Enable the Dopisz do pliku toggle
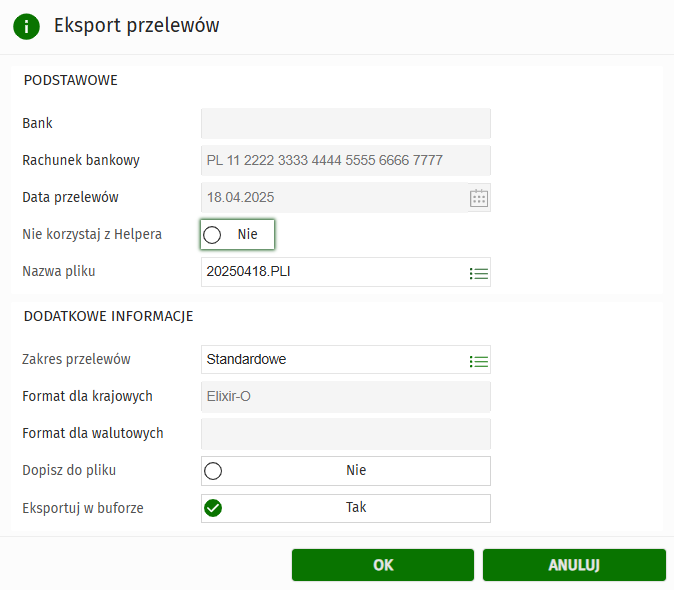674x590 pixels. [x=345, y=471]
